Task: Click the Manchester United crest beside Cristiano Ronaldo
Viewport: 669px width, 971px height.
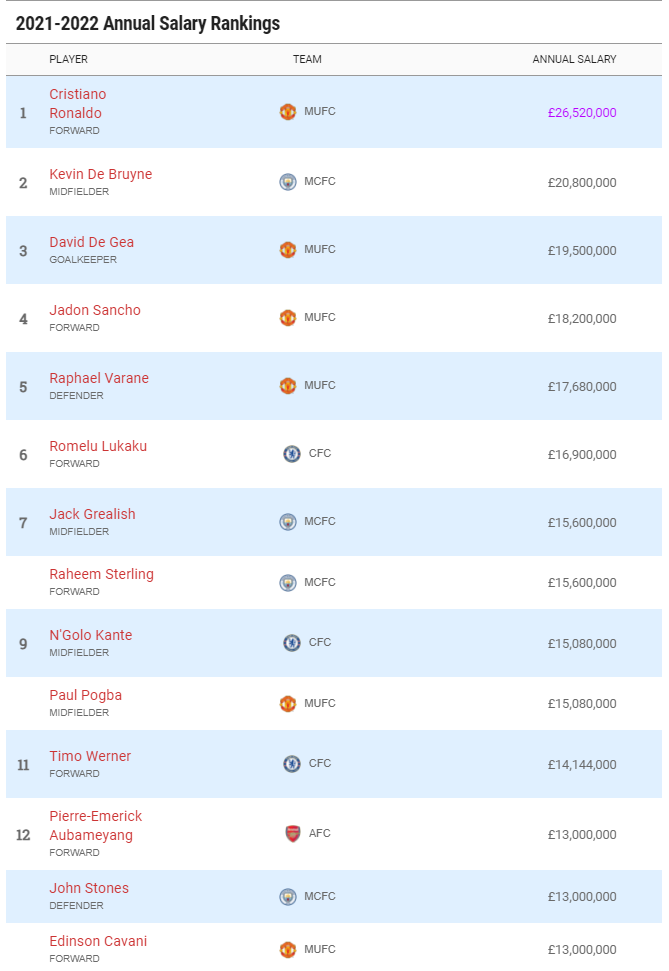Action: point(287,111)
